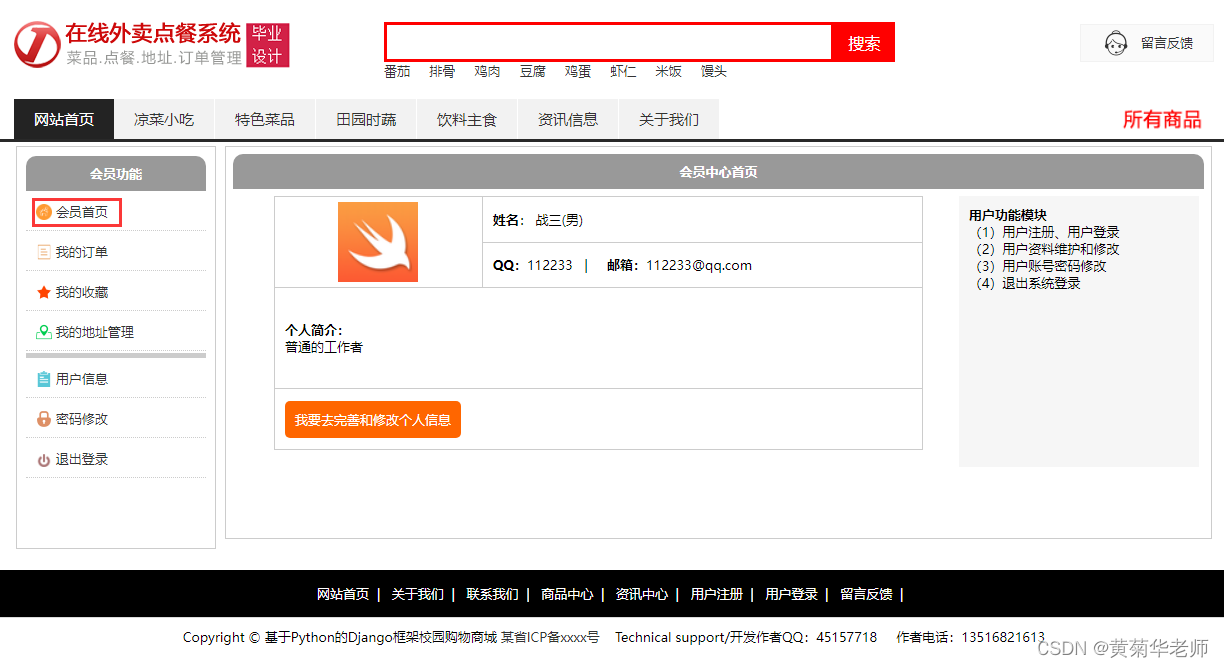Viewport: 1224px width, 668px height.
Task: Click the 会员功能 sidebar header
Action: coord(116,173)
